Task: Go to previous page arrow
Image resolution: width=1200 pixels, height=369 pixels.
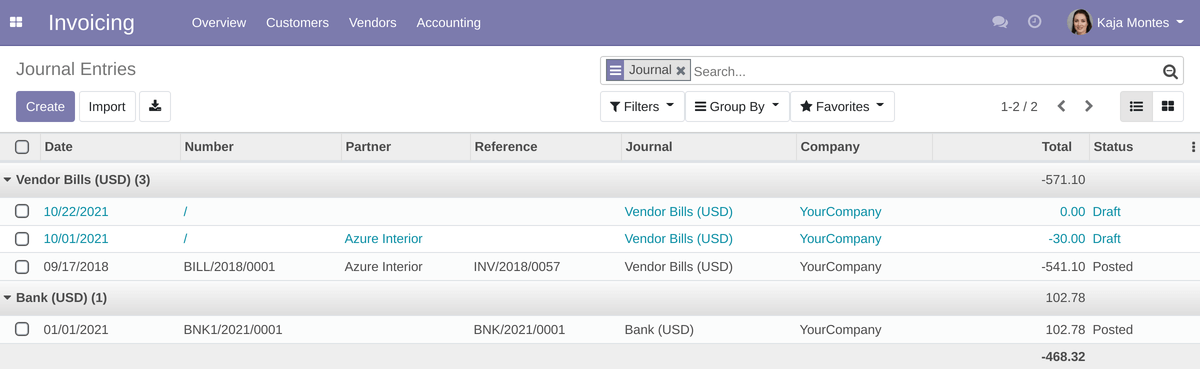Action: point(1062,106)
